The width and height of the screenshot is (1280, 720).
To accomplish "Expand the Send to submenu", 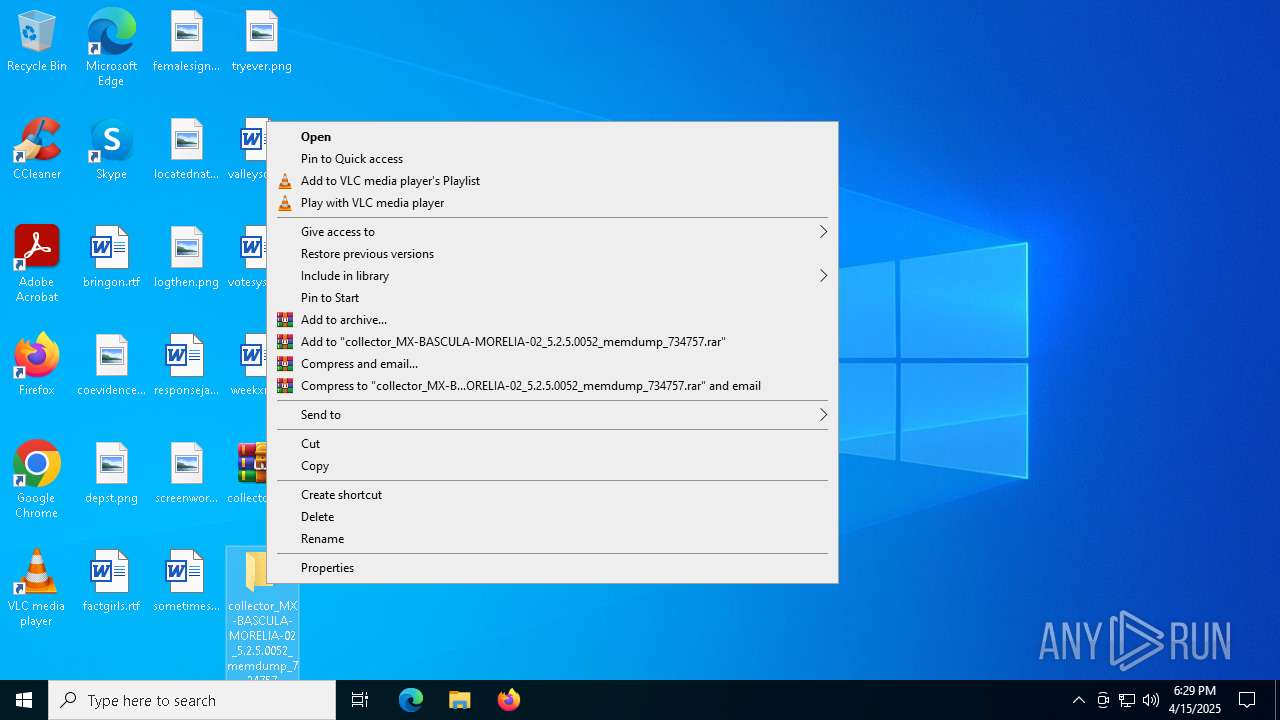I will coord(552,415).
